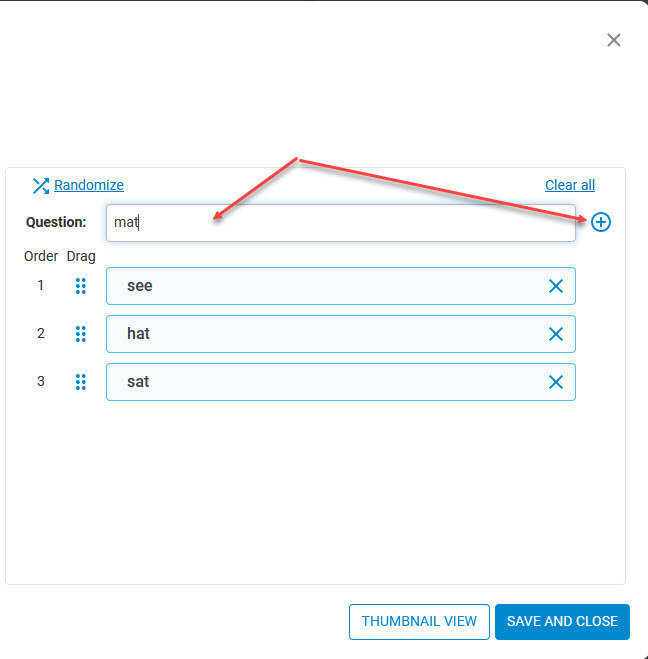
Task: Click the Order column header
Action: point(41,256)
